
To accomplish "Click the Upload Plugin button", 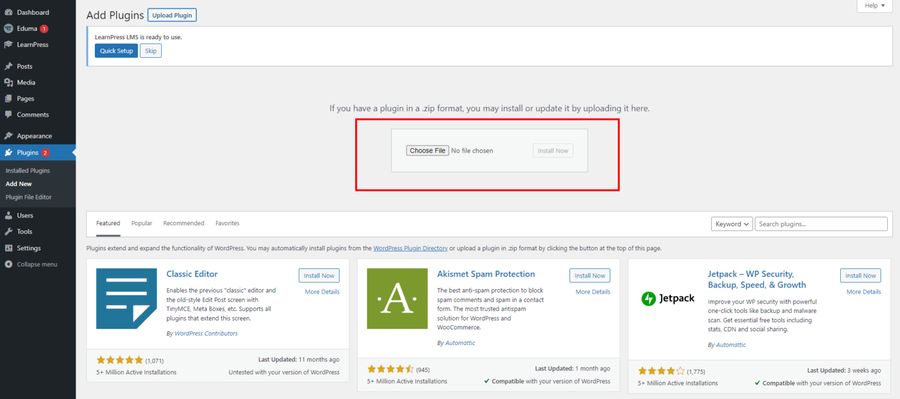I will pos(172,15).
